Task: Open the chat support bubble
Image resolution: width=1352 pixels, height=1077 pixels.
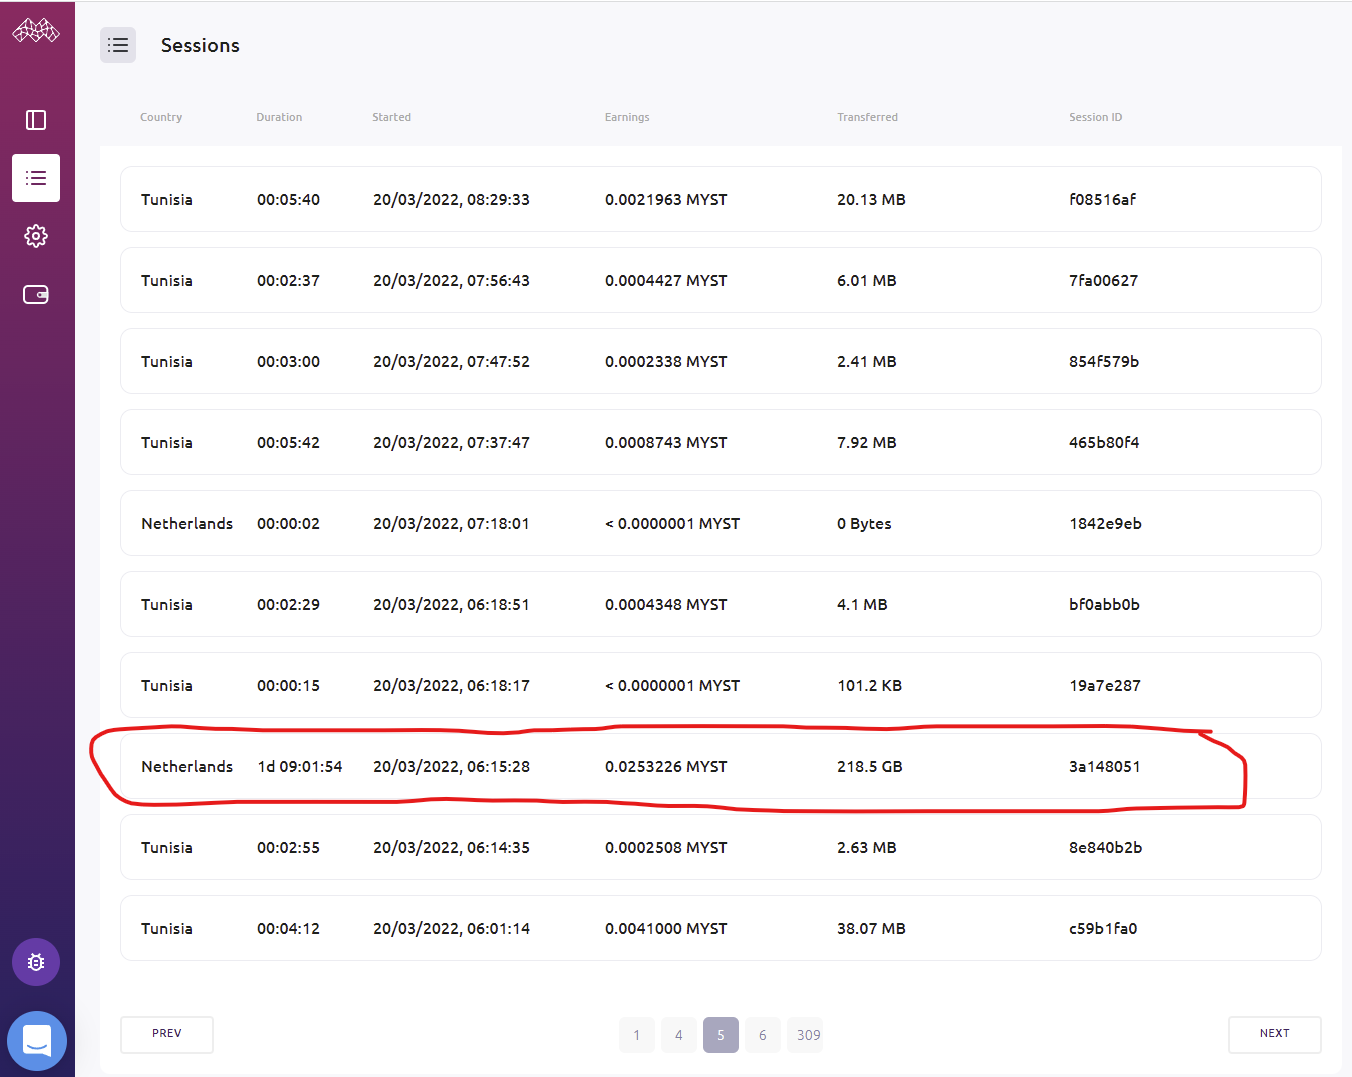Action: [37, 1041]
